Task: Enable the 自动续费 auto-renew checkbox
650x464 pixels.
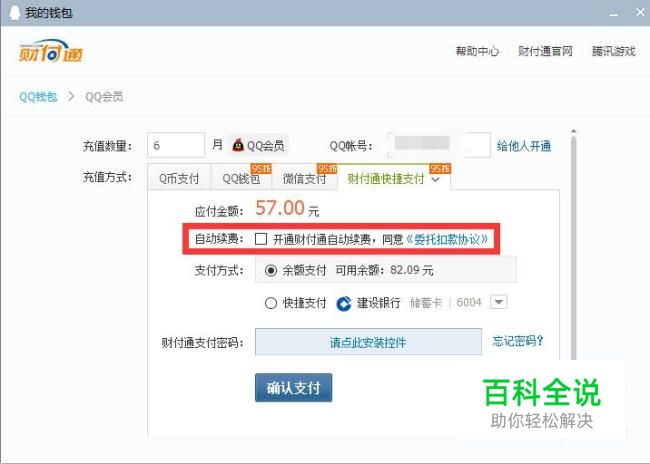Action: (261, 239)
